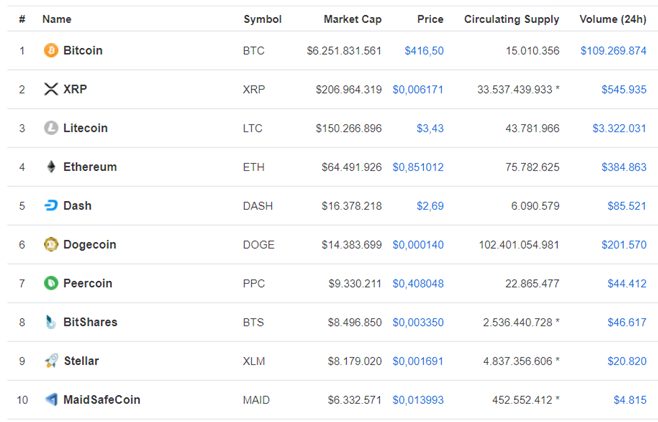
Task: Click MaidSafeCoin volume $4.815
Action: tap(629, 400)
